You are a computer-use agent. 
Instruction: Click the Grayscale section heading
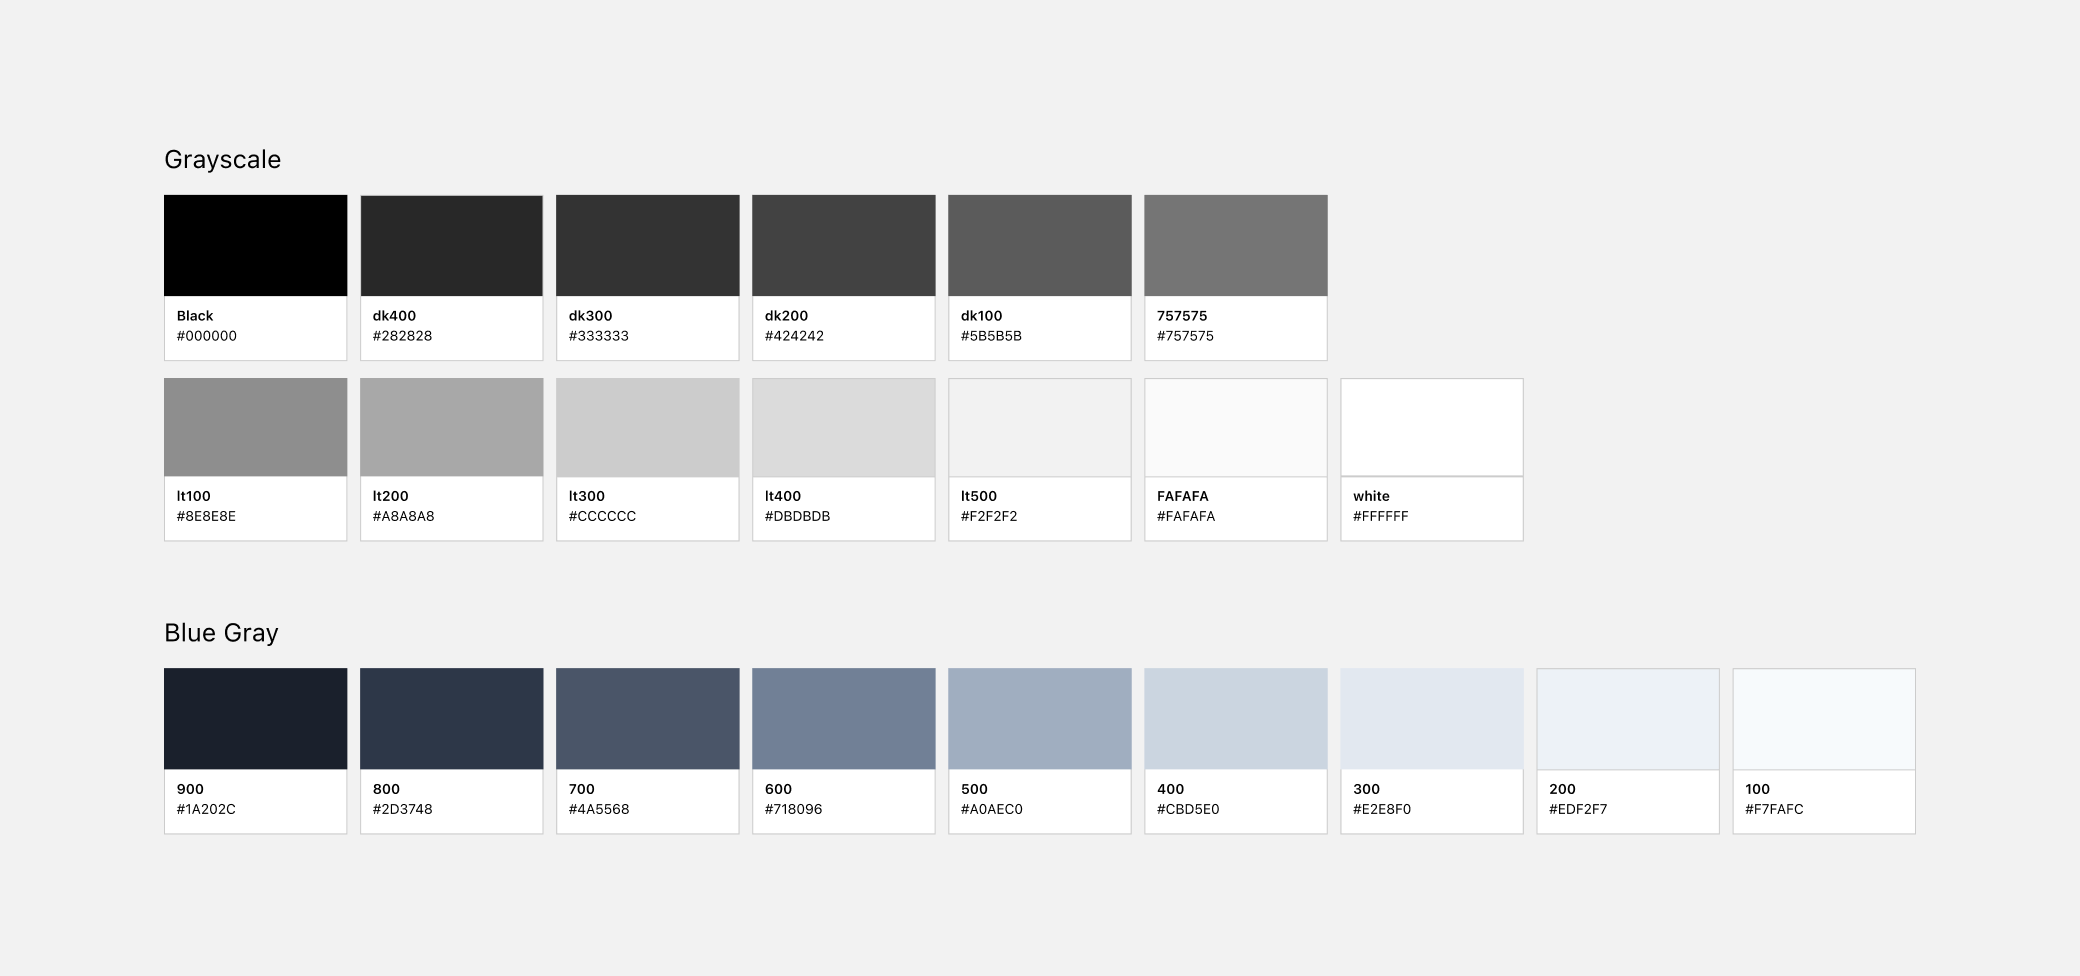pyautogui.click(x=222, y=160)
